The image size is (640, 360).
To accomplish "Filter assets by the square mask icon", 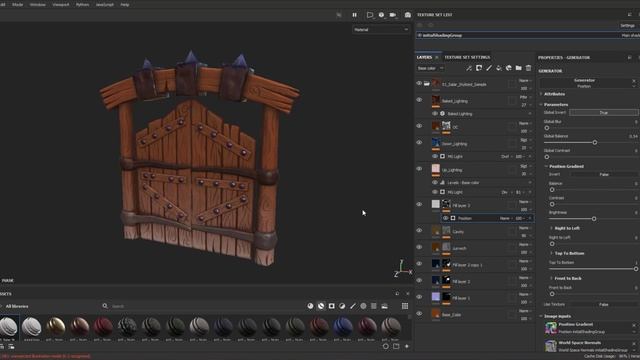I will coord(331,306).
